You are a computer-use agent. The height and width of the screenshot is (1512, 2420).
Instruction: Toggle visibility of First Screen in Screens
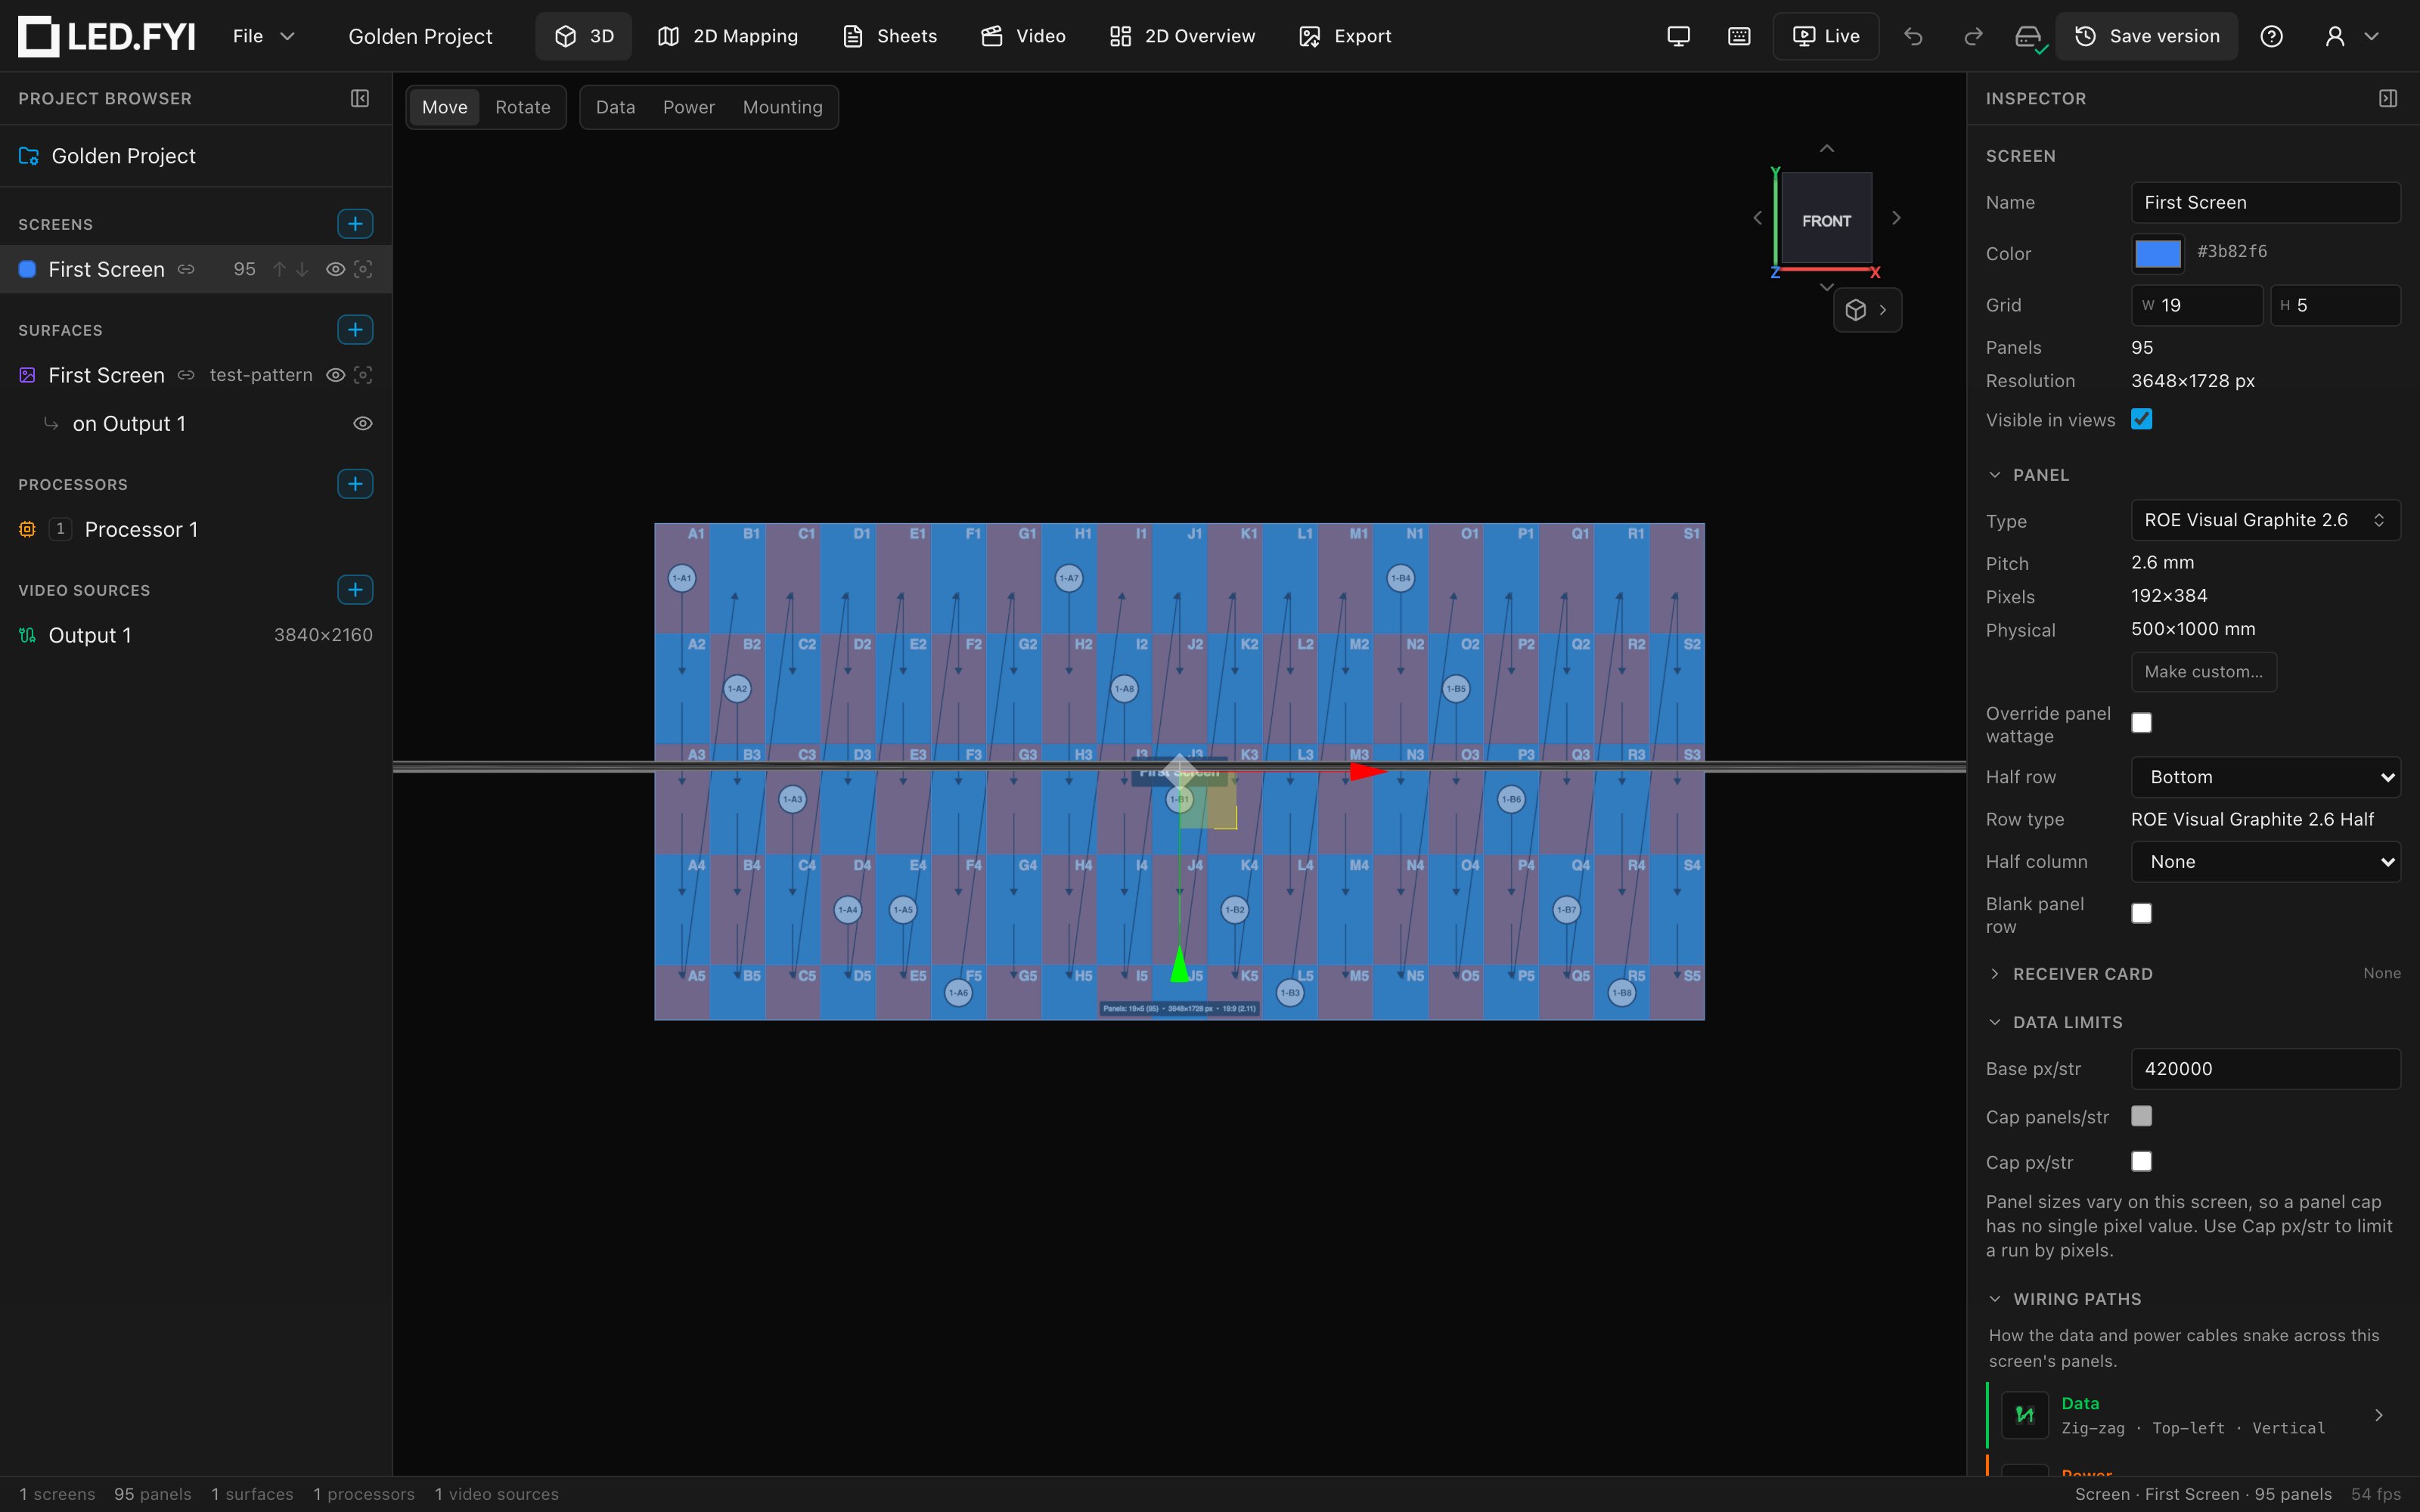336,269
